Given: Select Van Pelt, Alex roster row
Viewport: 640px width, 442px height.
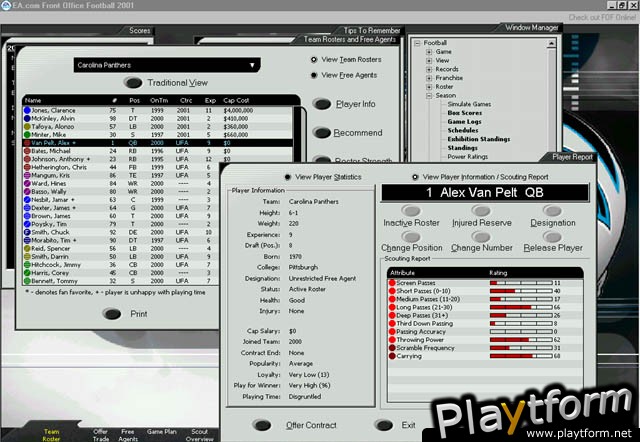Looking at the screenshot, I should (158, 143).
